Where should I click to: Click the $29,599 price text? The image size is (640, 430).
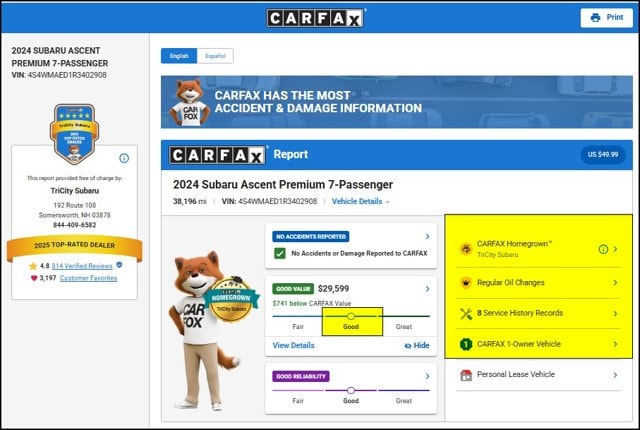coord(333,289)
